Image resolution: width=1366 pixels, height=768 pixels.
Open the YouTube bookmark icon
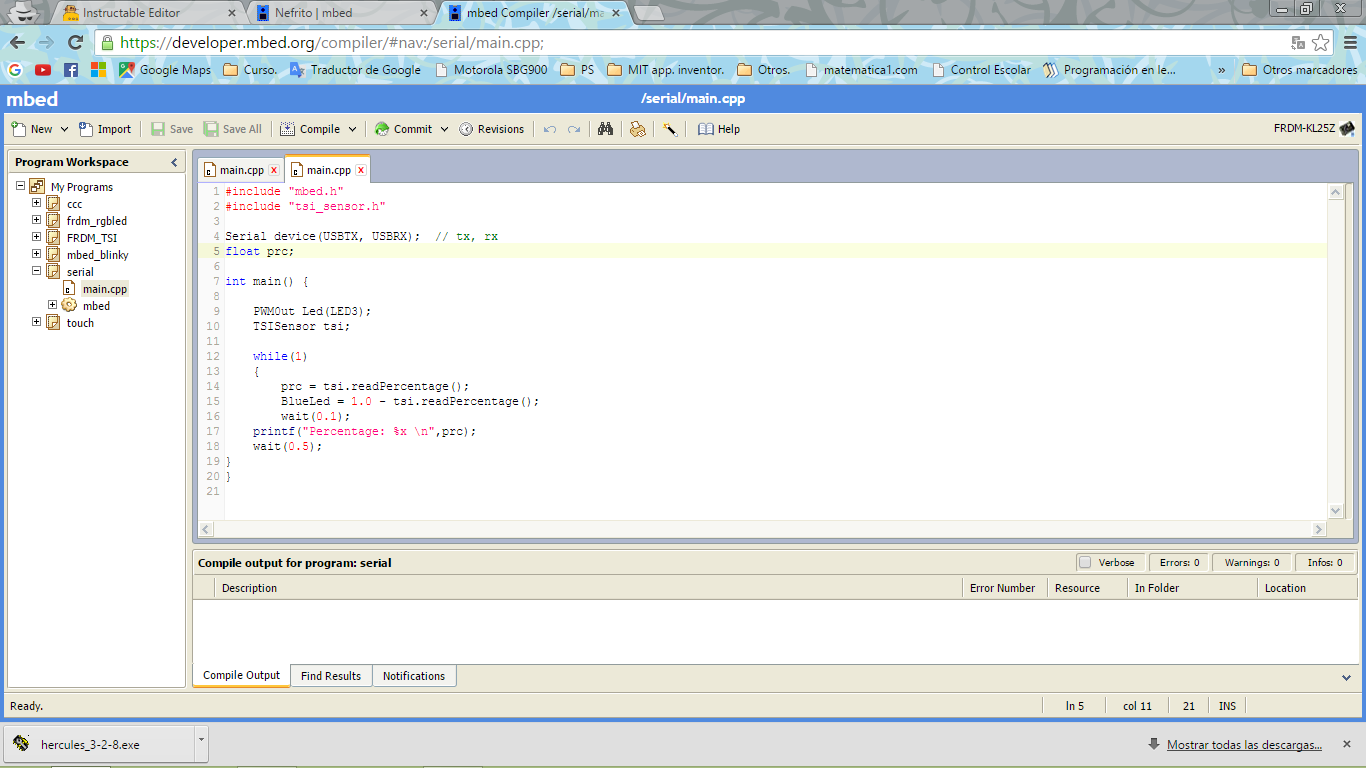(x=43, y=70)
